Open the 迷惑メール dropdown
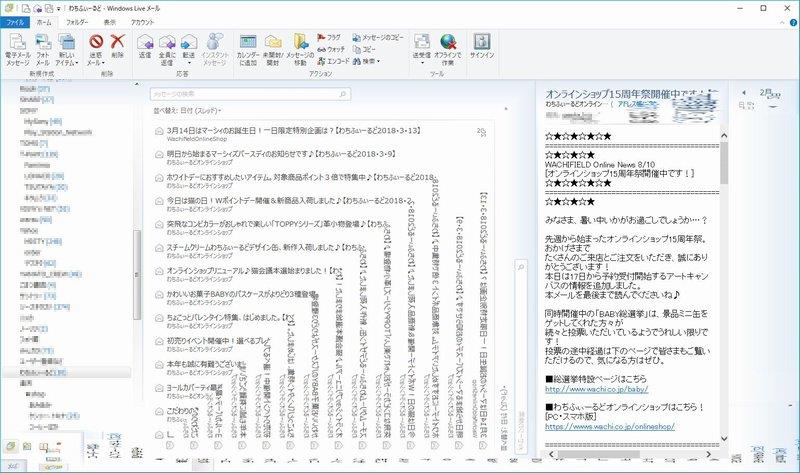 (x=95, y=49)
